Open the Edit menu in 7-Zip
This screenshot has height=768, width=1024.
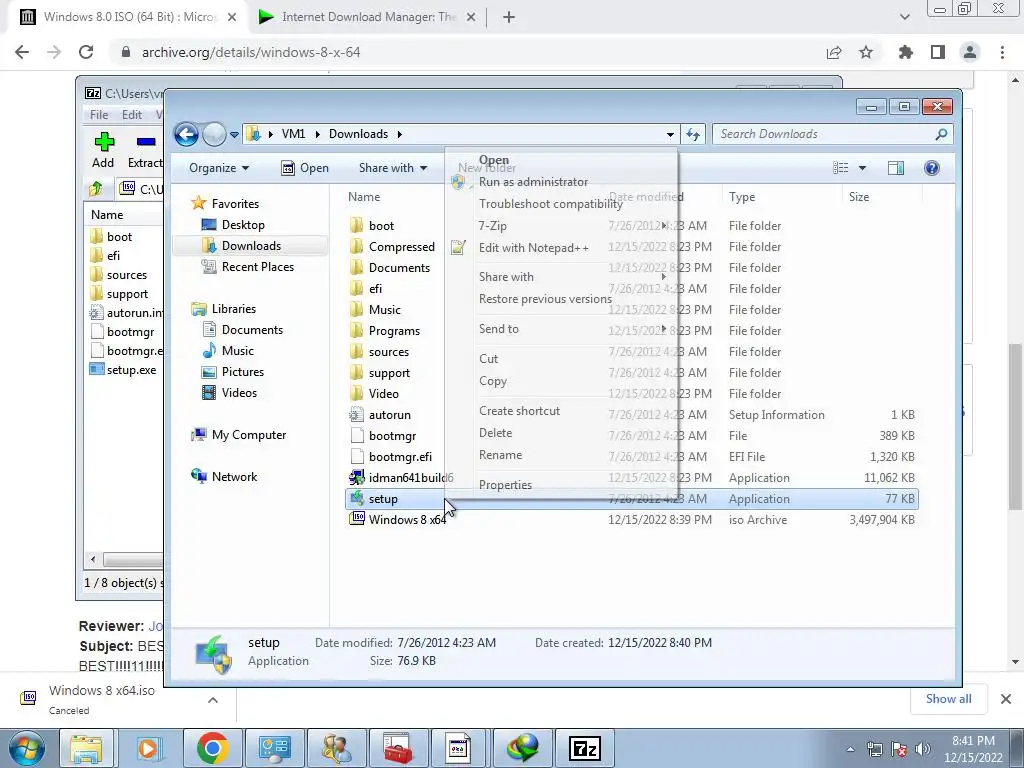click(x=132, y=115)
